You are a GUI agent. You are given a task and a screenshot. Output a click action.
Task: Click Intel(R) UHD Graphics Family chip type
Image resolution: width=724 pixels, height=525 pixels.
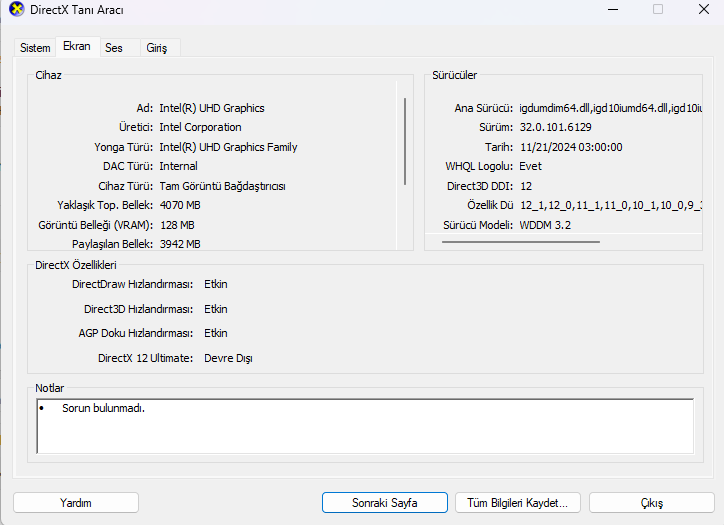[228, 147]
